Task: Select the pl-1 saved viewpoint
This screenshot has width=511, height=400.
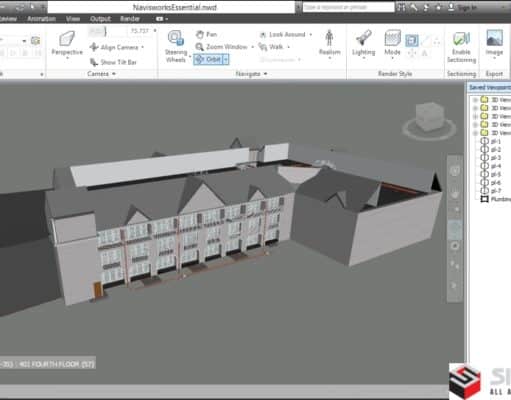Action: point(490,141)
